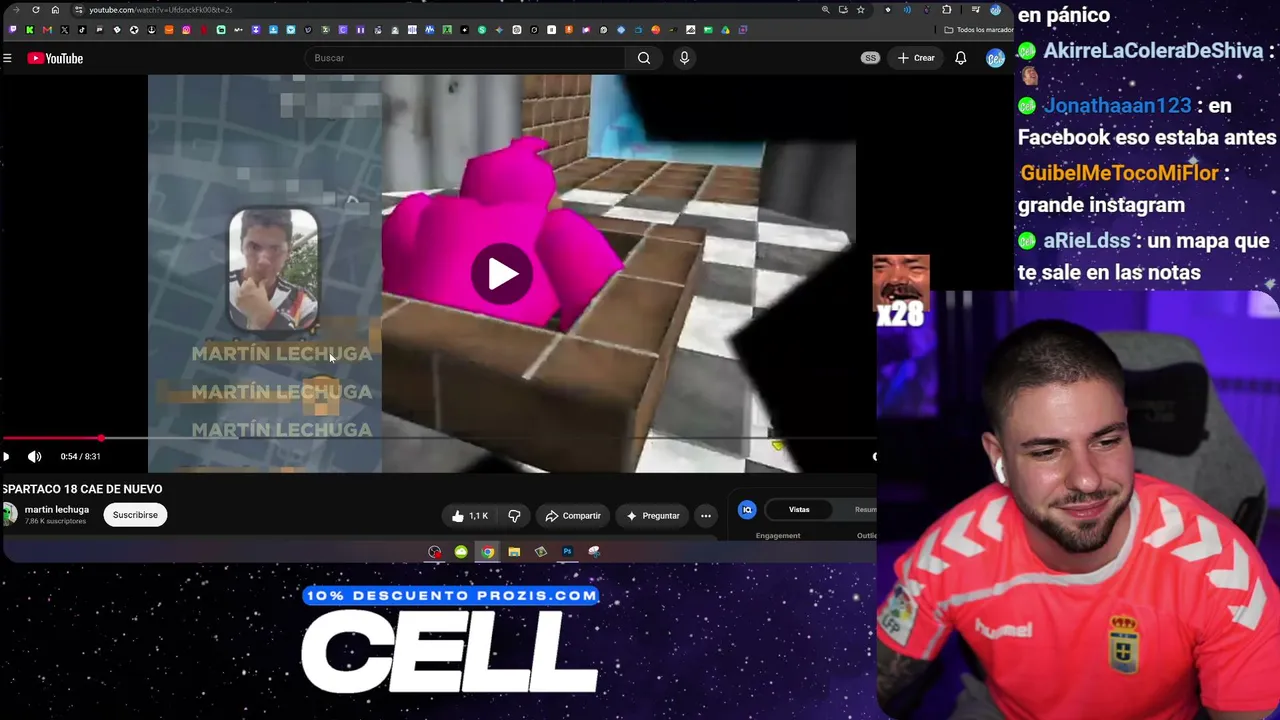Viewport: 1280px width, 720px height.
Task: Select the Vistas tab
Action: [x=799, y=510]
